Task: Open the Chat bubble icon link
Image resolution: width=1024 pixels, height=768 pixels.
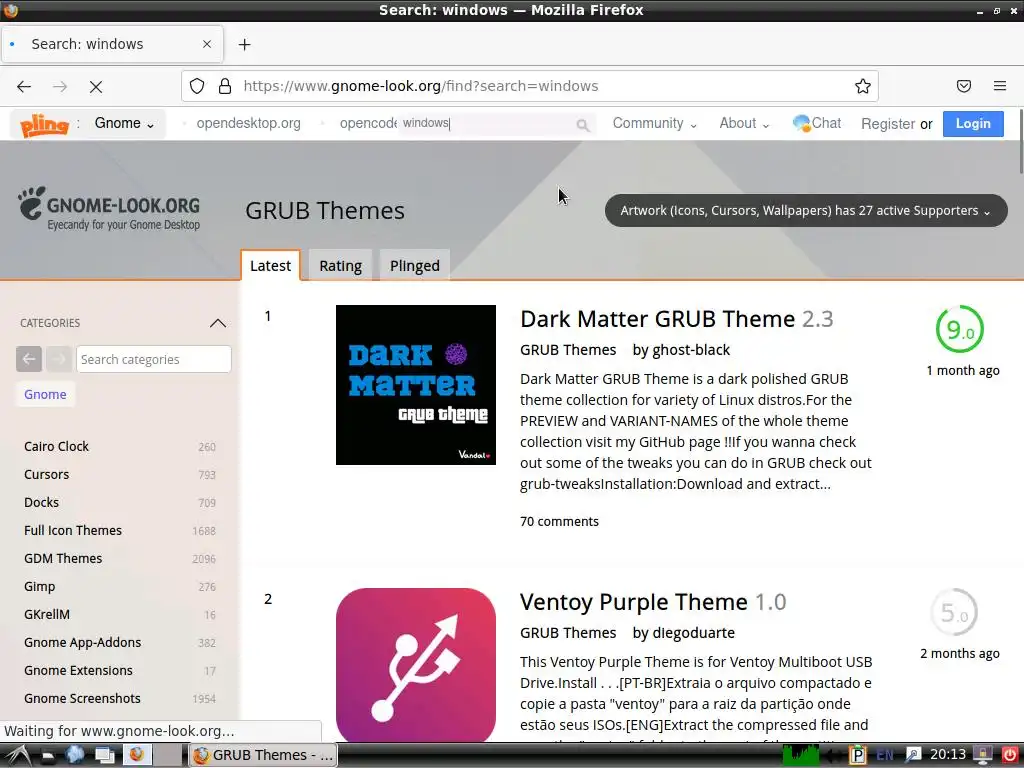Action: click(817, 123)
